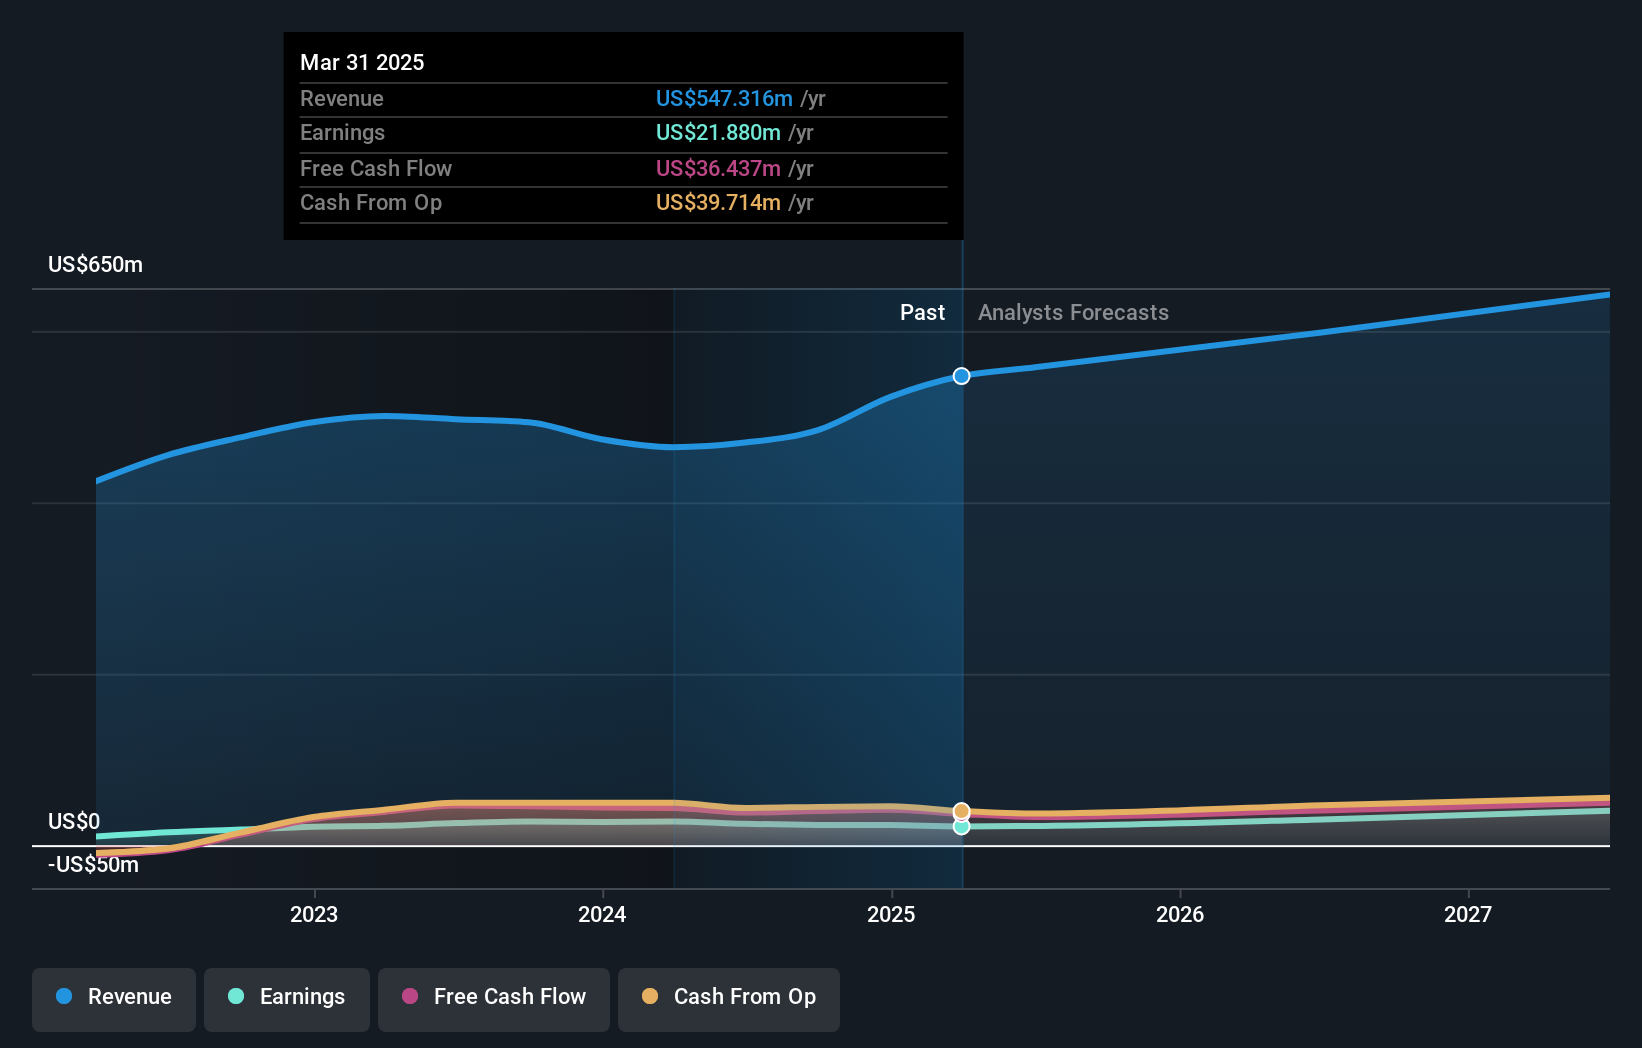Click the 2027 x-axis label

tap(1468, 914)
